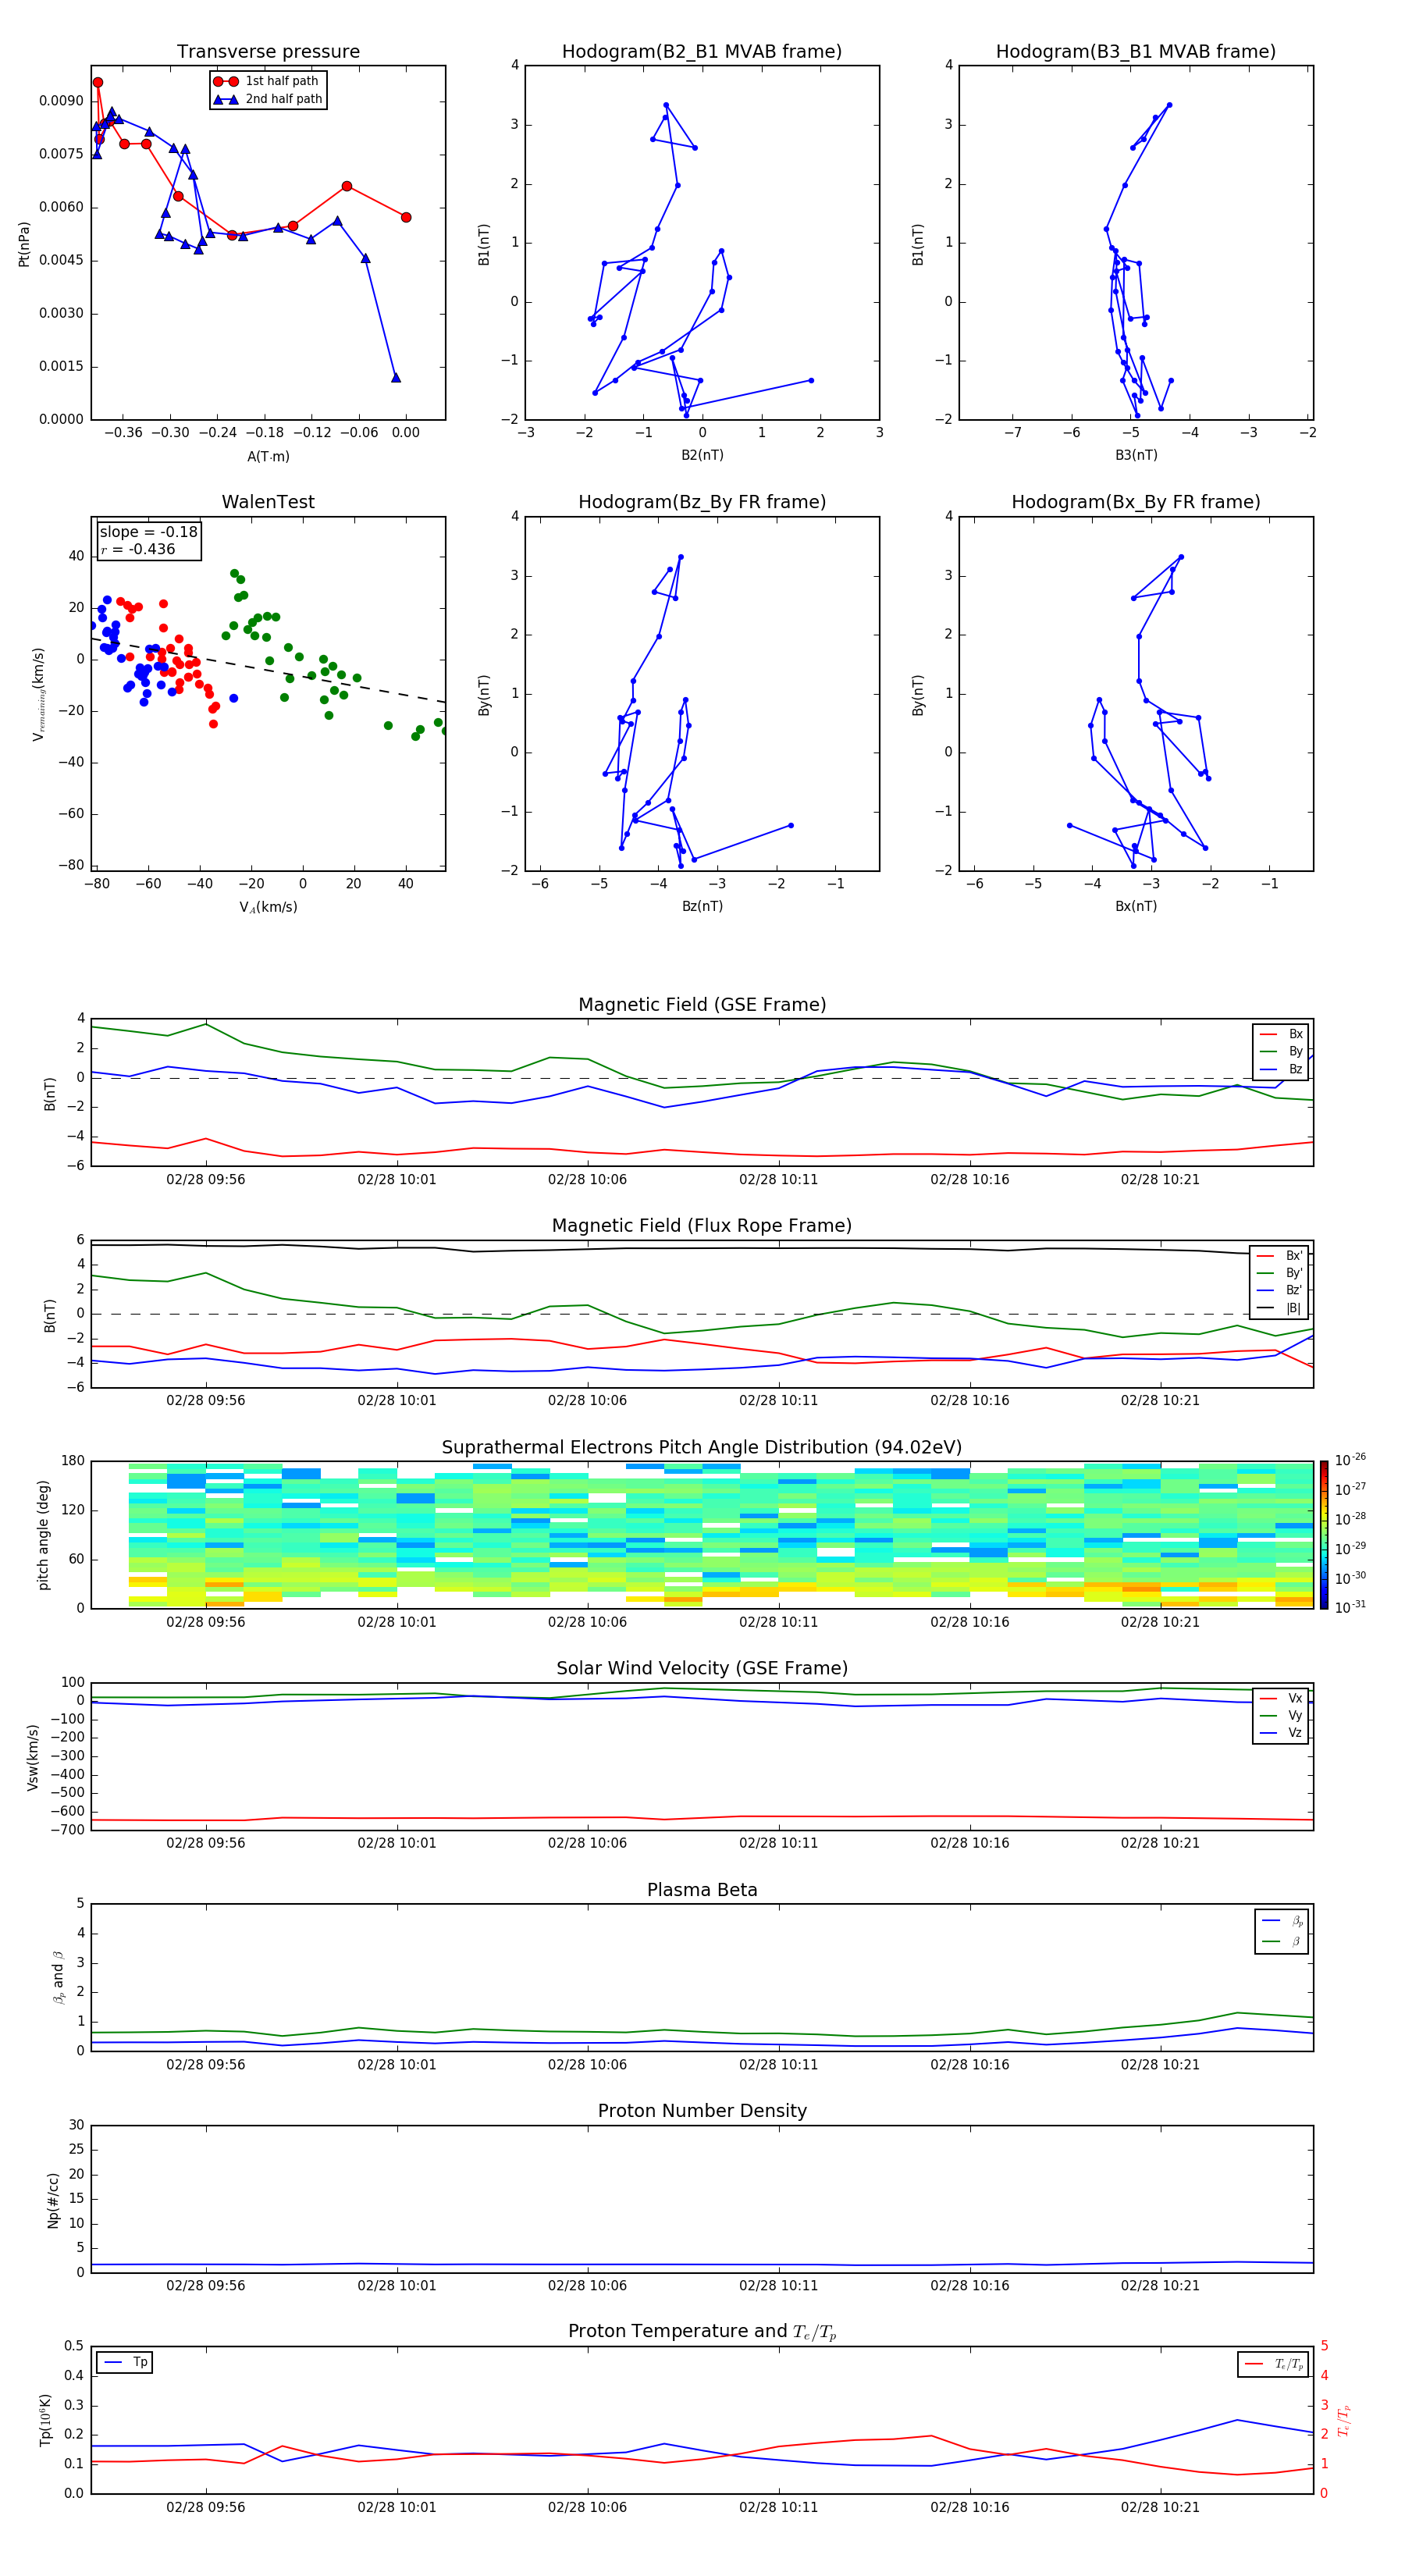1405x2576 pixels.
Task: Click the By' legend entry in Flux Rope plot
Action: (x=1280, y=1273)
